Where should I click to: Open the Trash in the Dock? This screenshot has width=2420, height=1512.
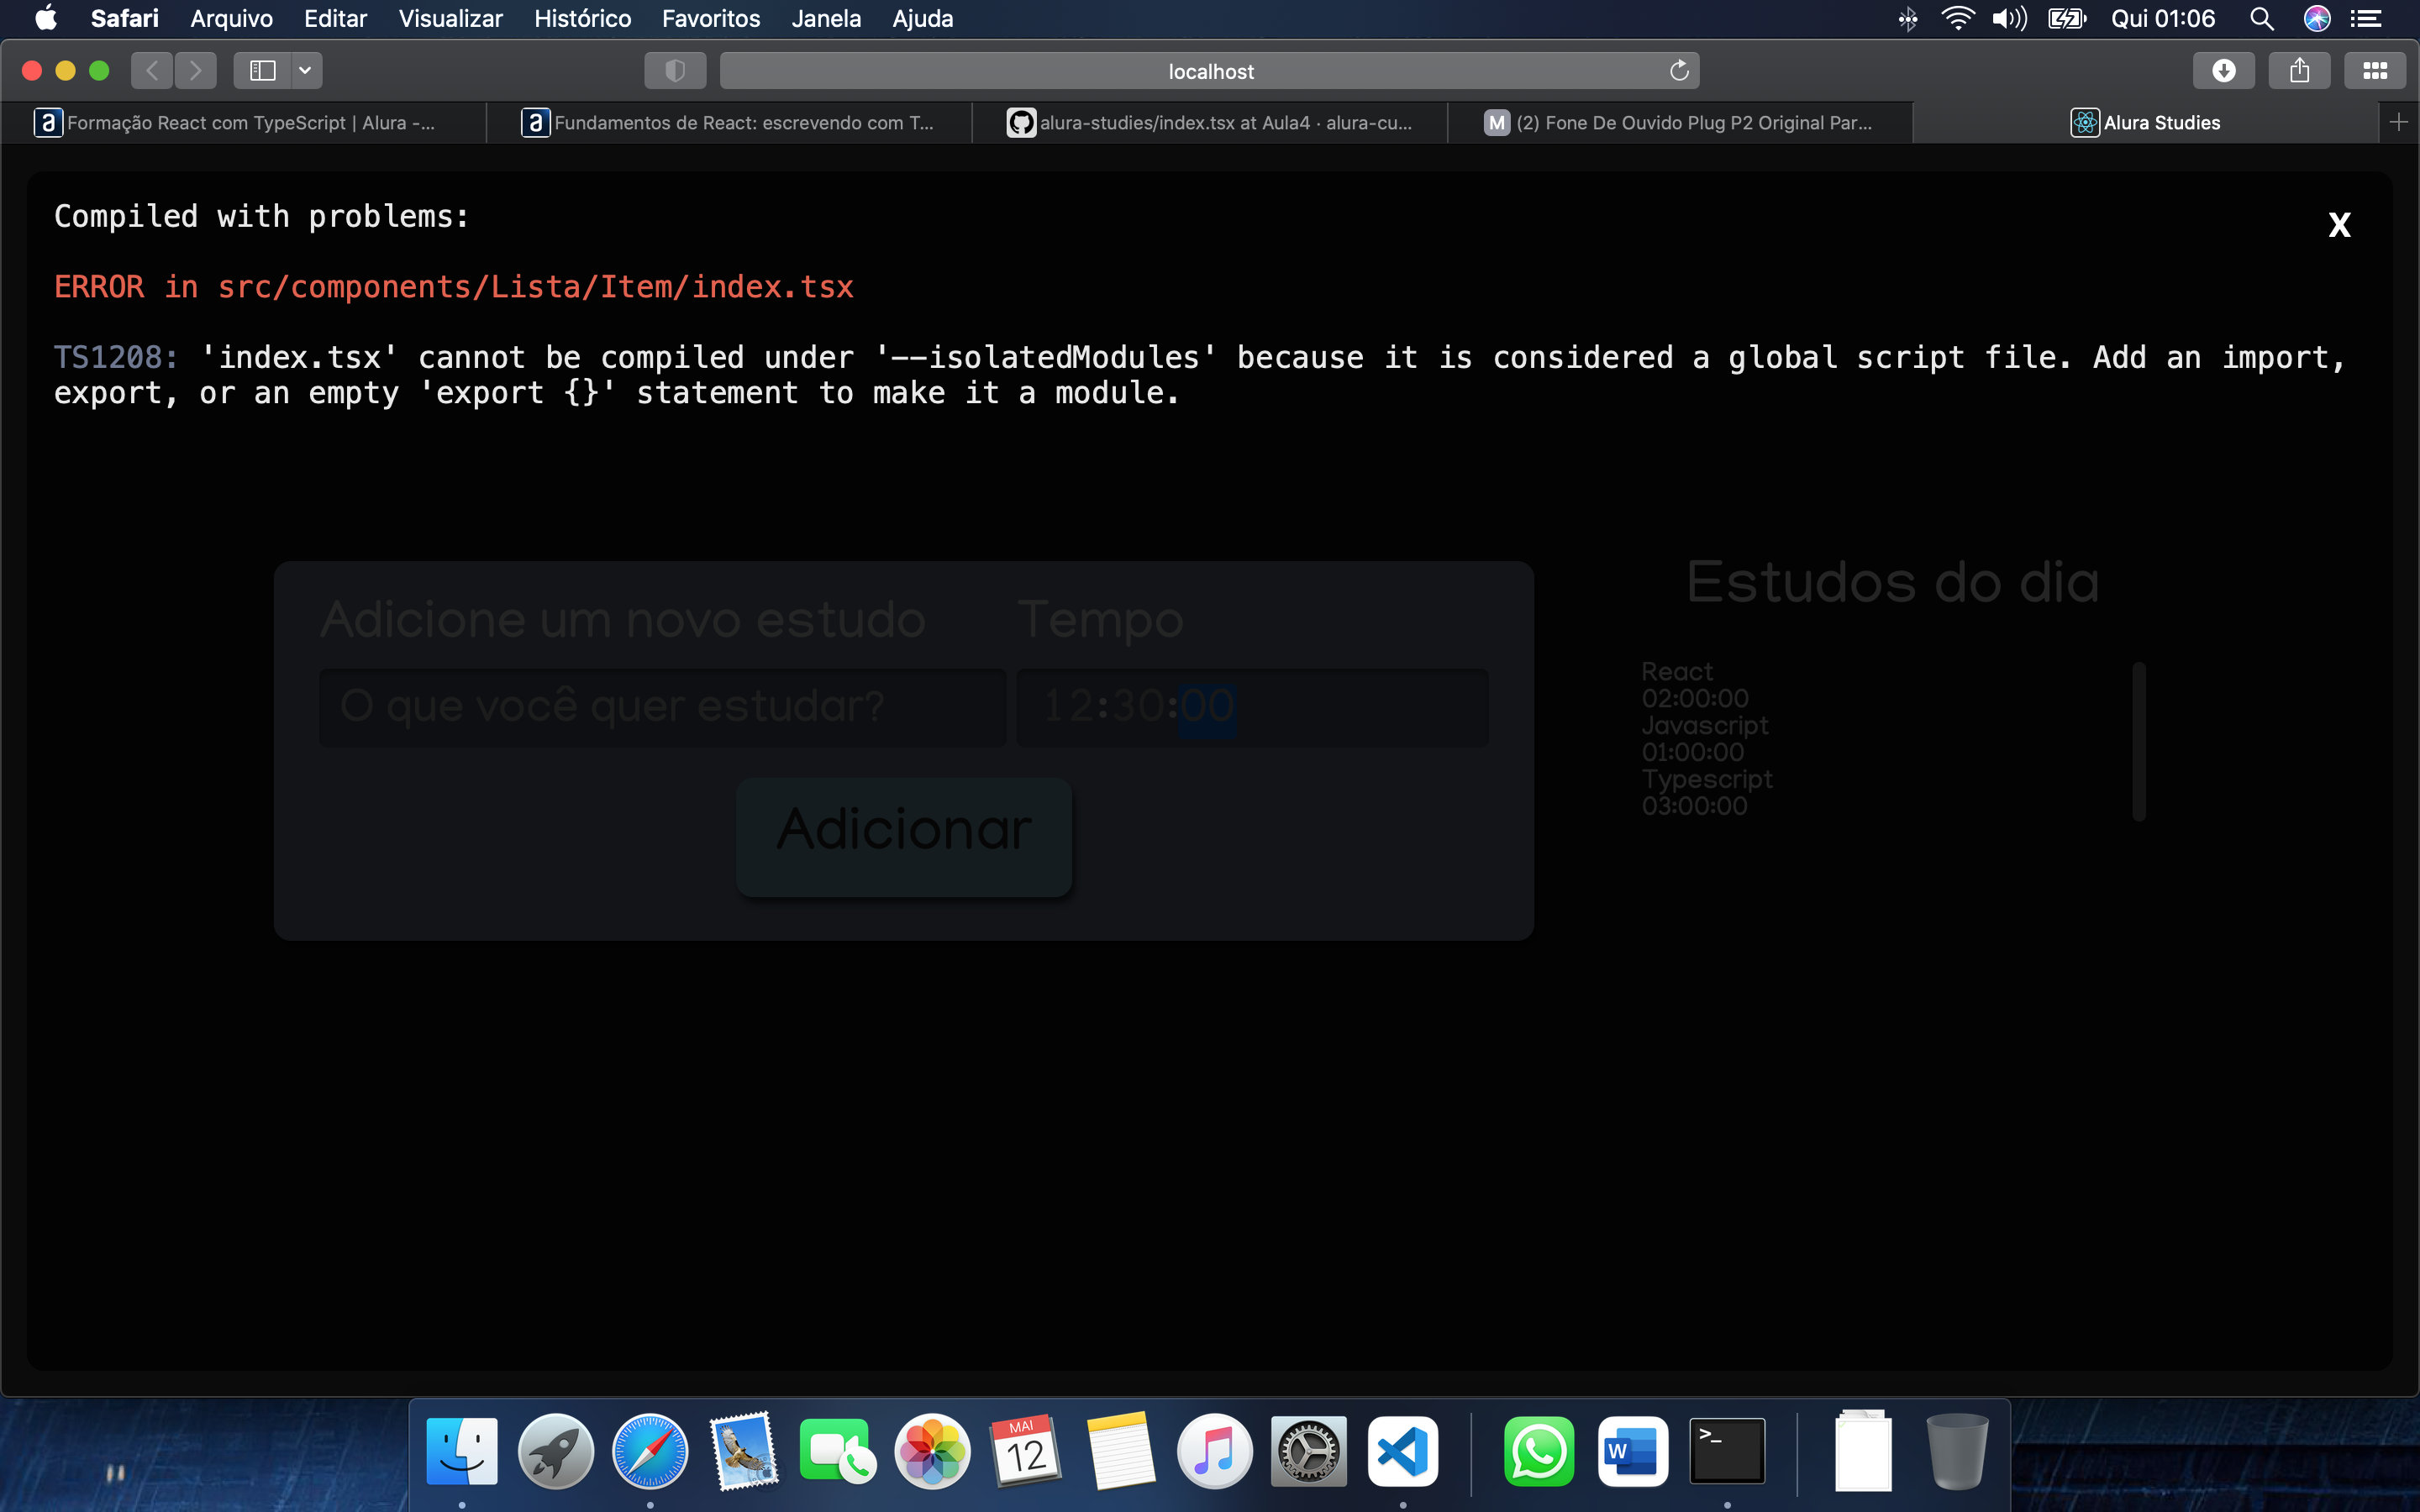(x=1957, y=1451)
